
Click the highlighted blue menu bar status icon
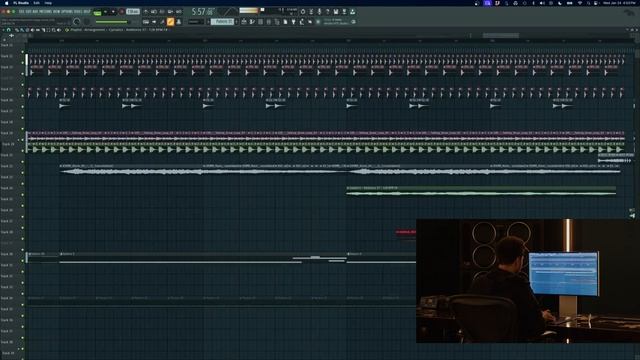coord(487,3)
